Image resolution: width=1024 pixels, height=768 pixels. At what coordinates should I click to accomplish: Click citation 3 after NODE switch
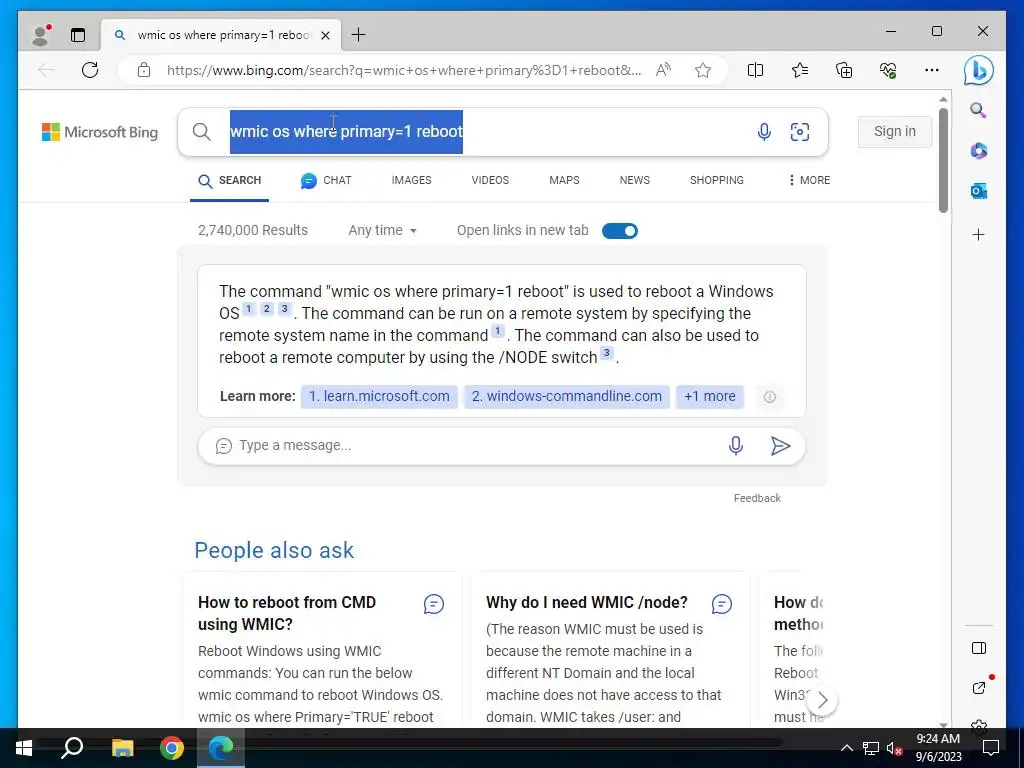tap(607, 353)
